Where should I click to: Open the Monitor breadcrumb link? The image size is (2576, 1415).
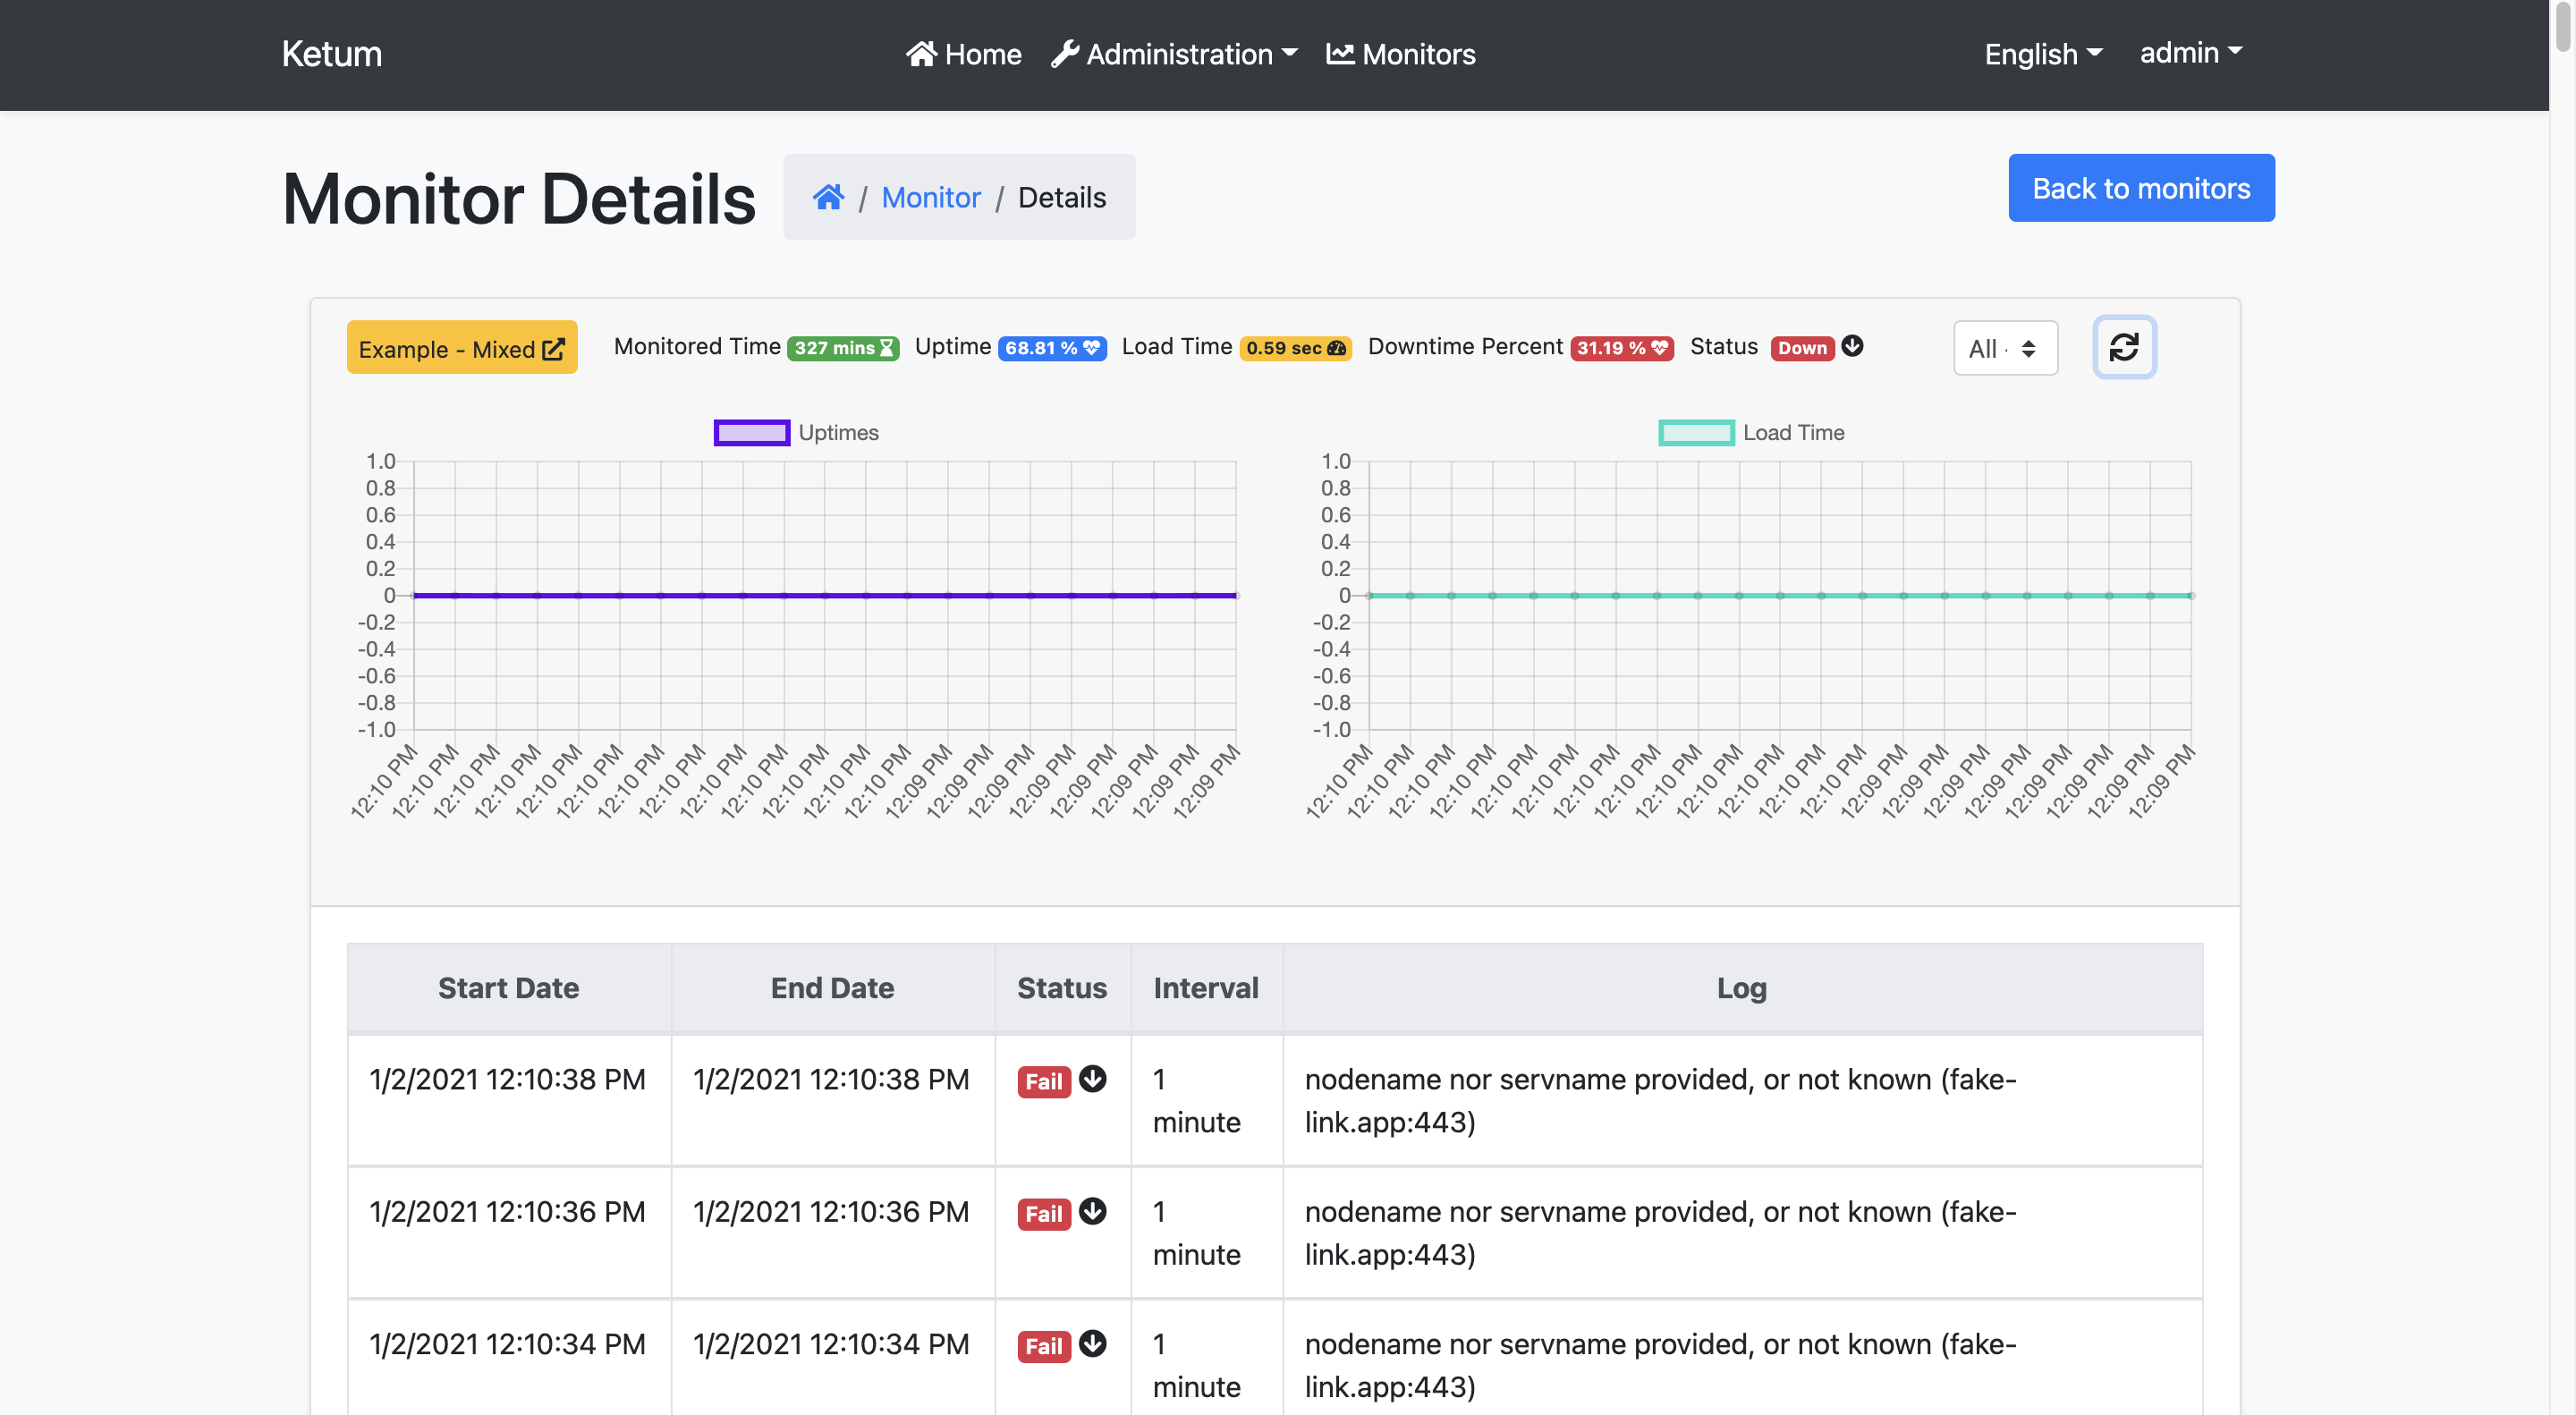pos(930,197)
